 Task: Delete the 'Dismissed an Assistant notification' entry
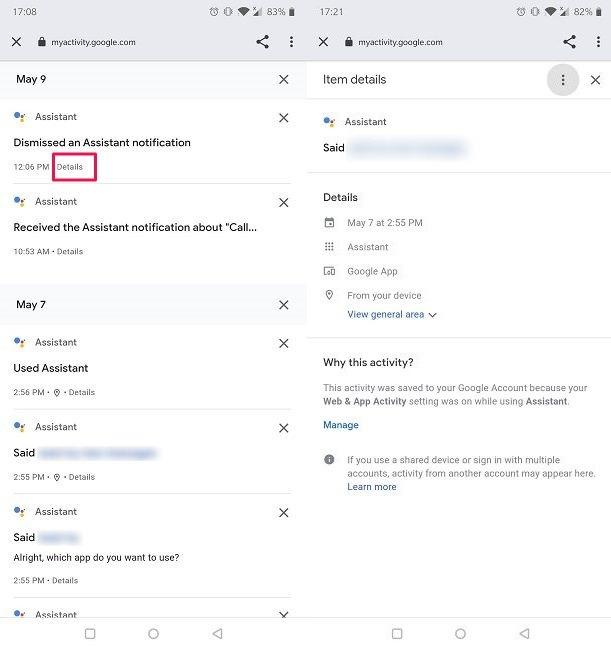[x=284, y=118]
